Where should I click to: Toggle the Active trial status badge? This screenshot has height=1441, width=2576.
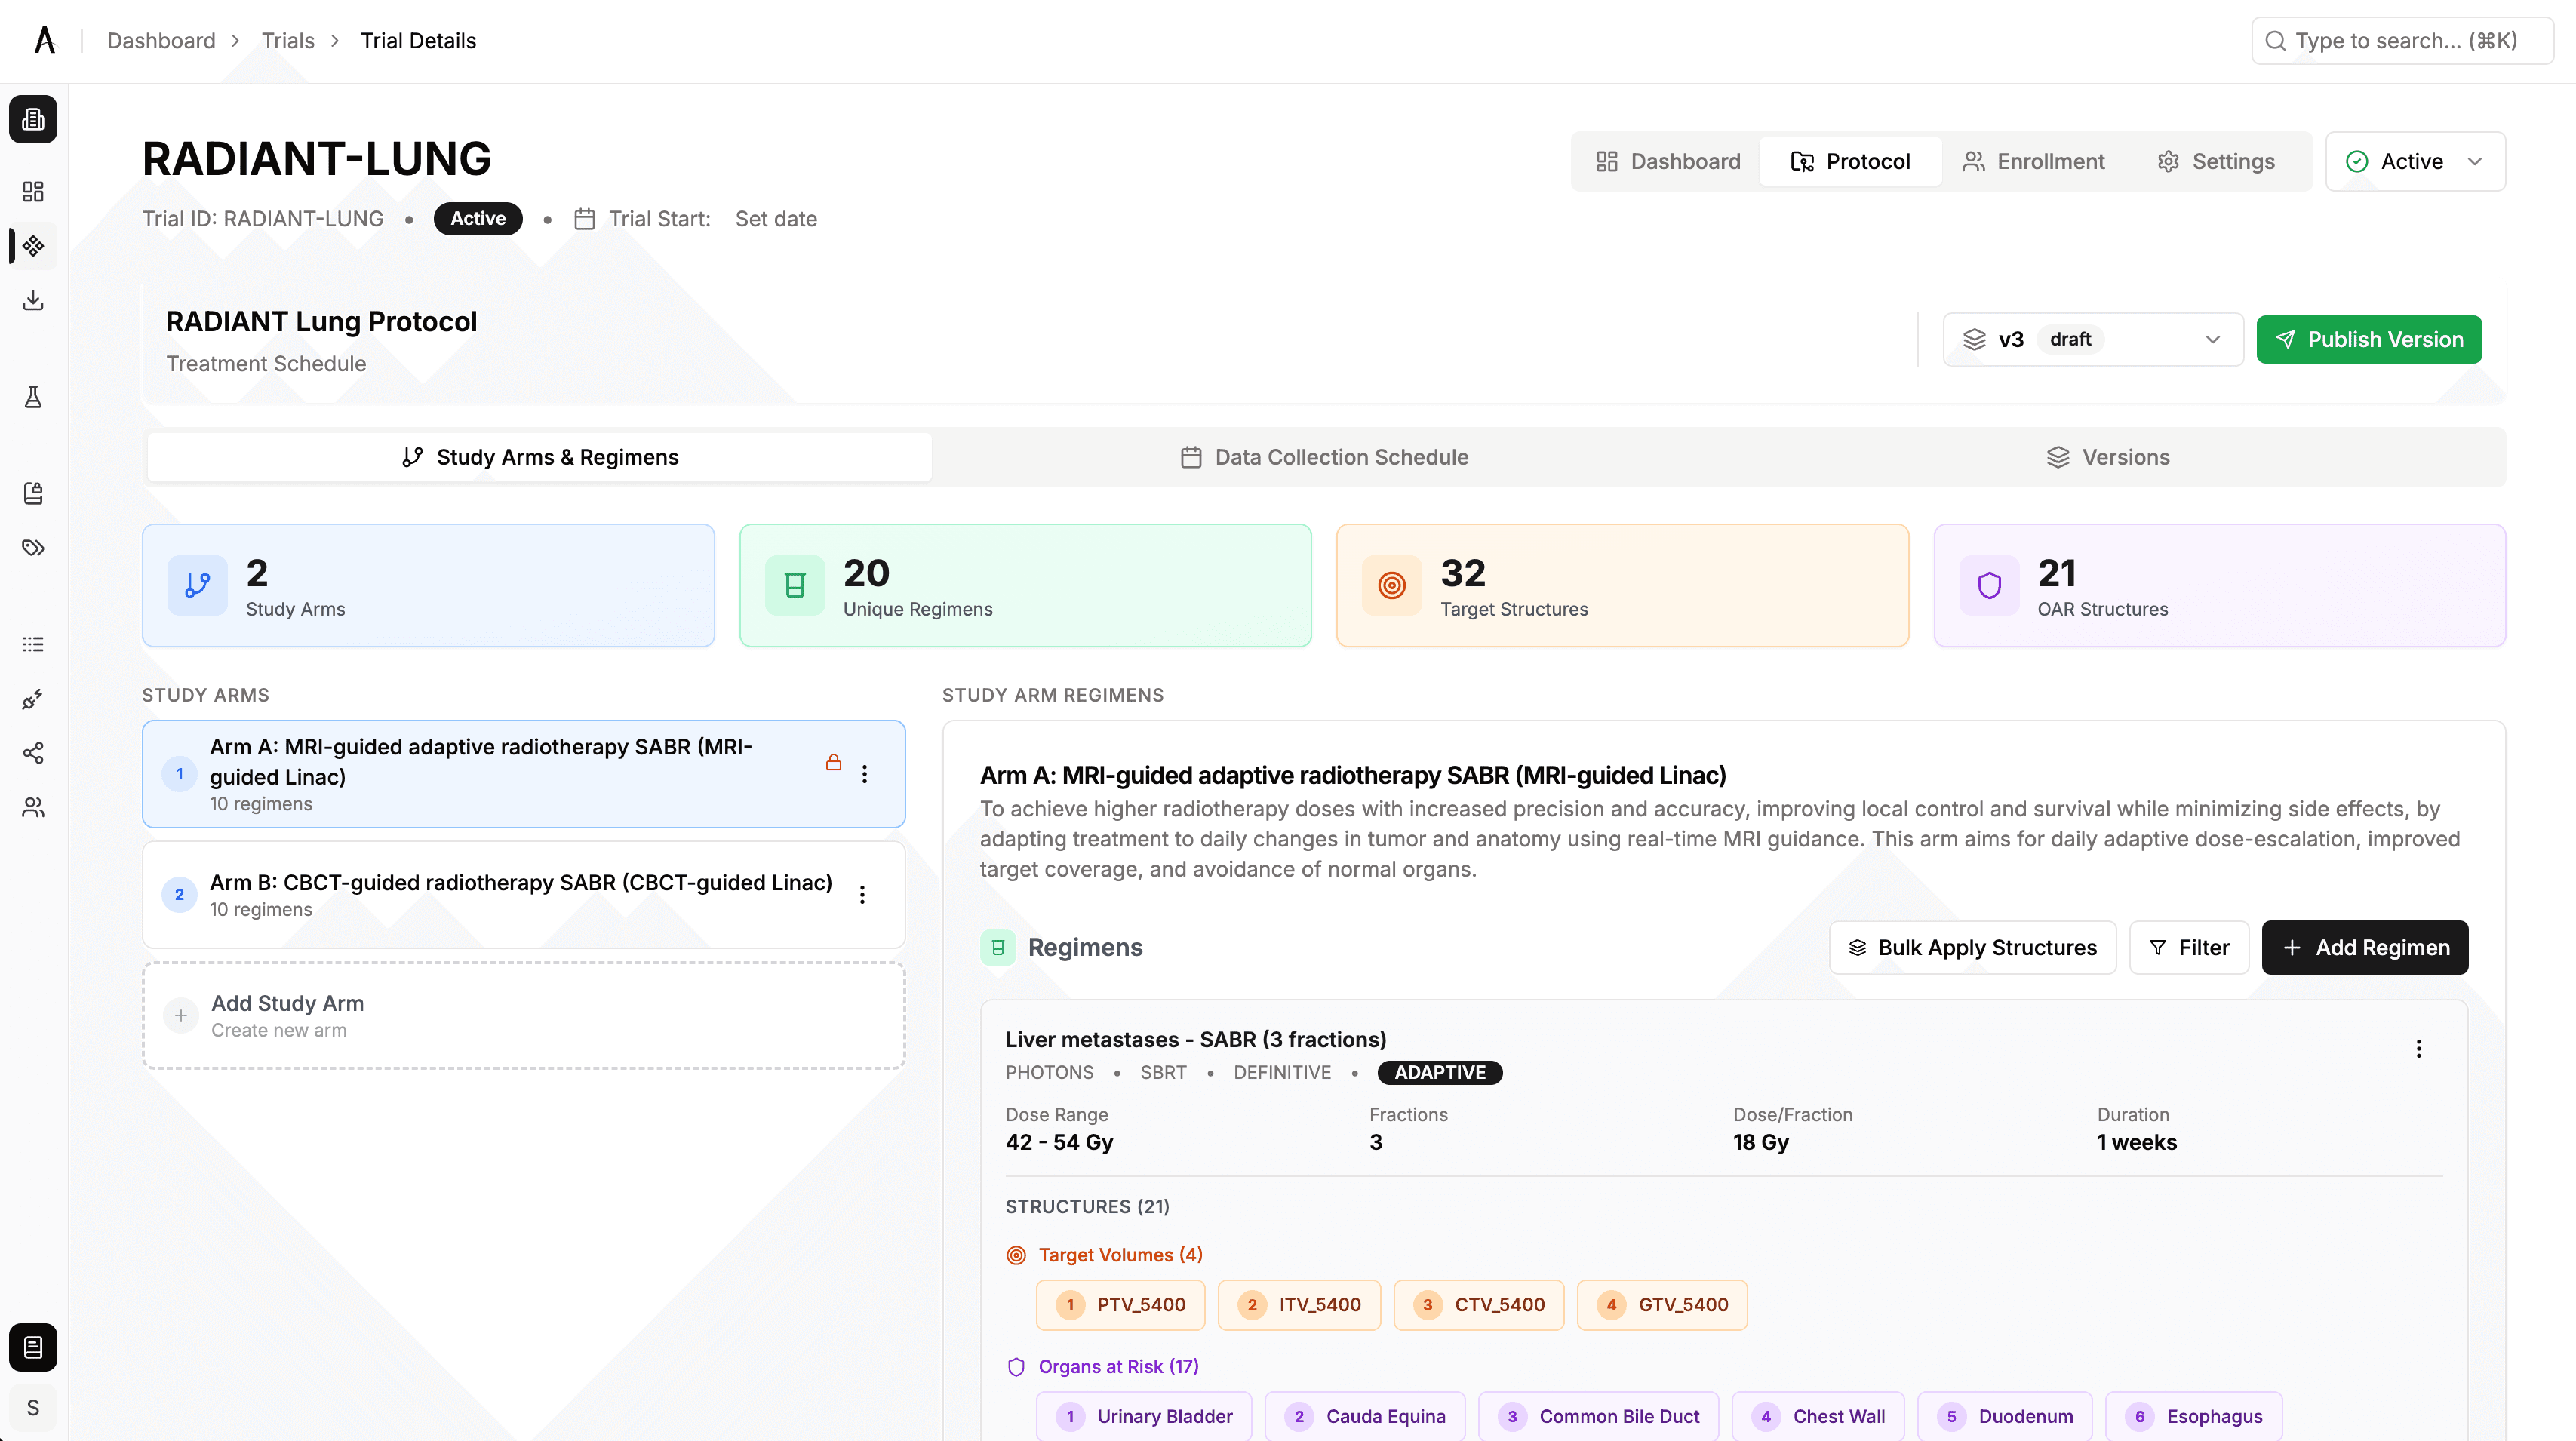coord(477,219)
